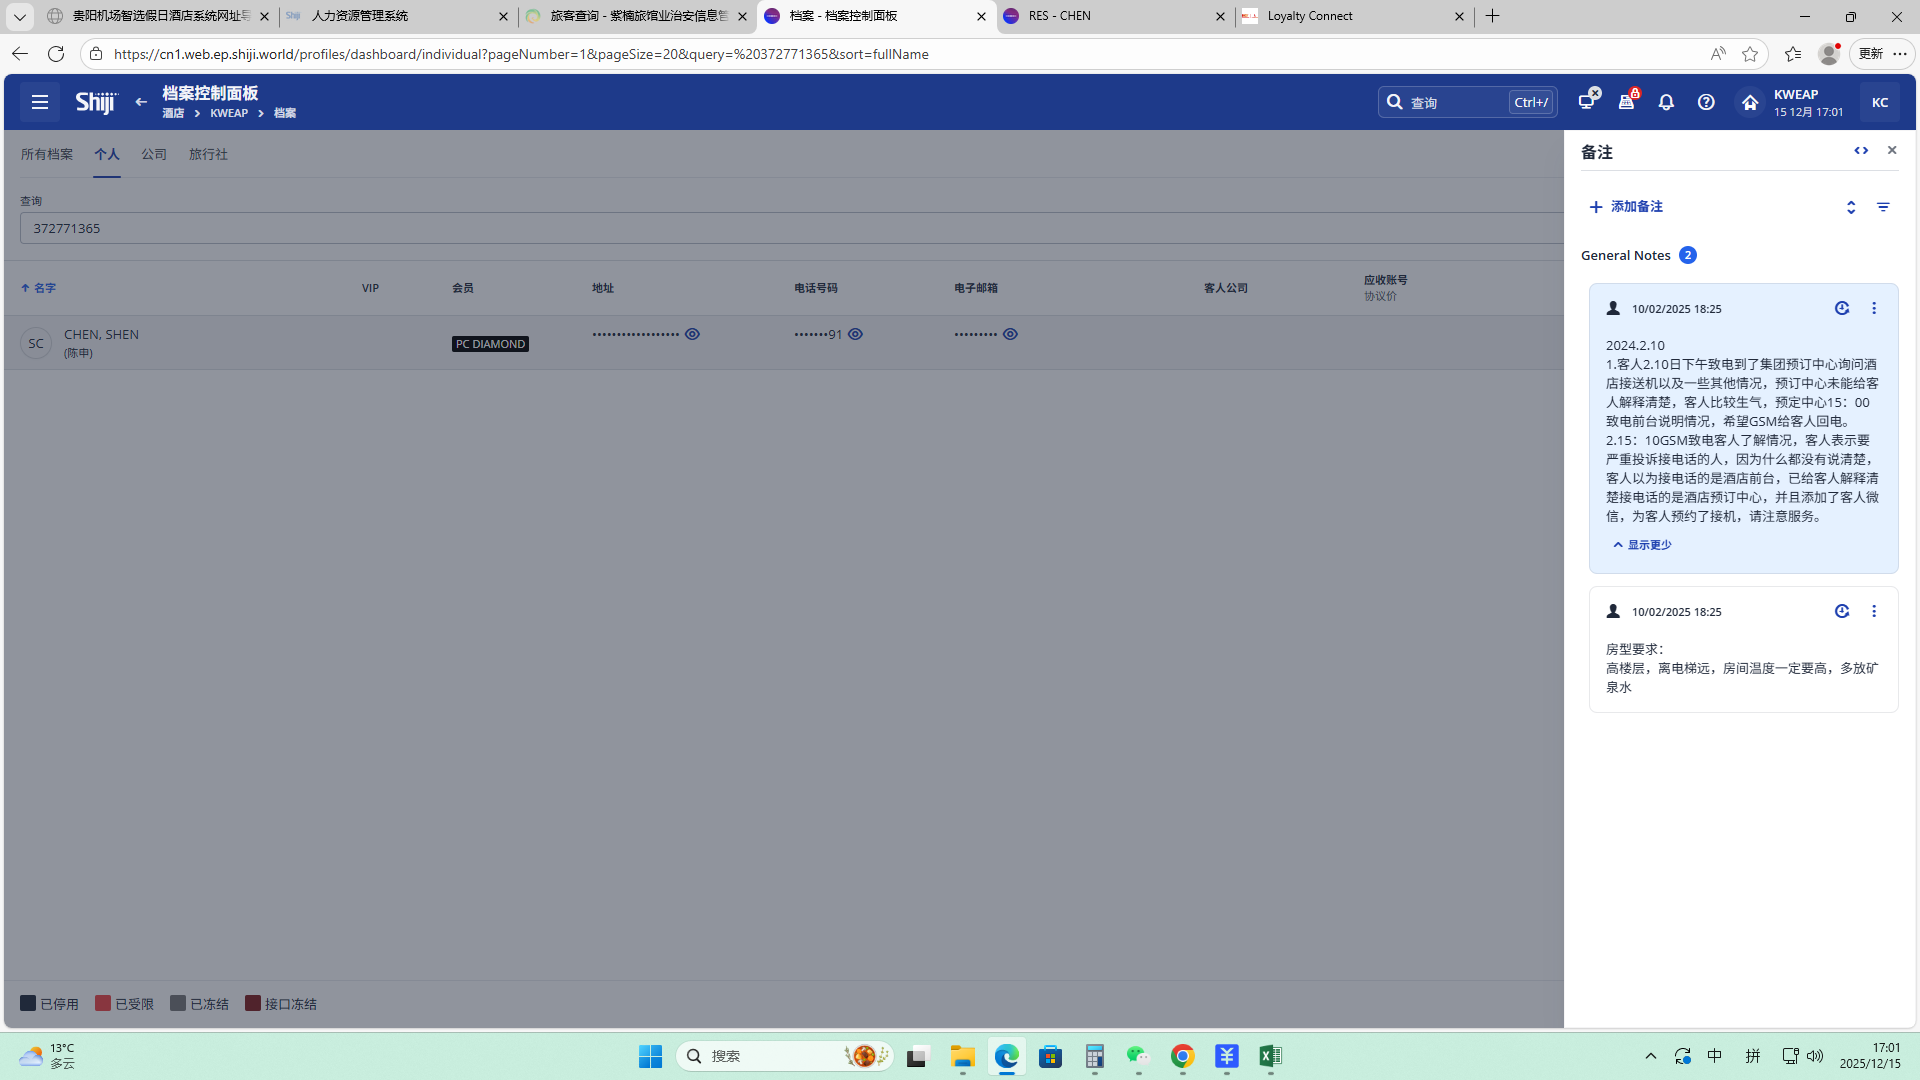Switch to the 公司 tab
Screen dimensions: 1920x1080
(x=154, y=154)
